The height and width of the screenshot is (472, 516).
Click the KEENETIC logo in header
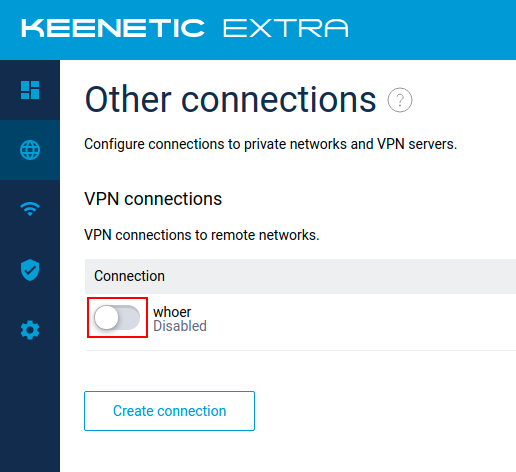tap(113, 28)
